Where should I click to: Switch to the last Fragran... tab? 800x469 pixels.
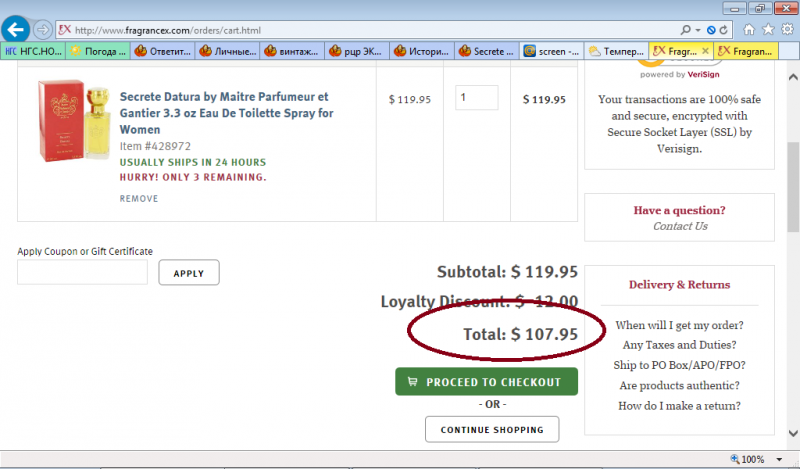[x=745, y=51]
